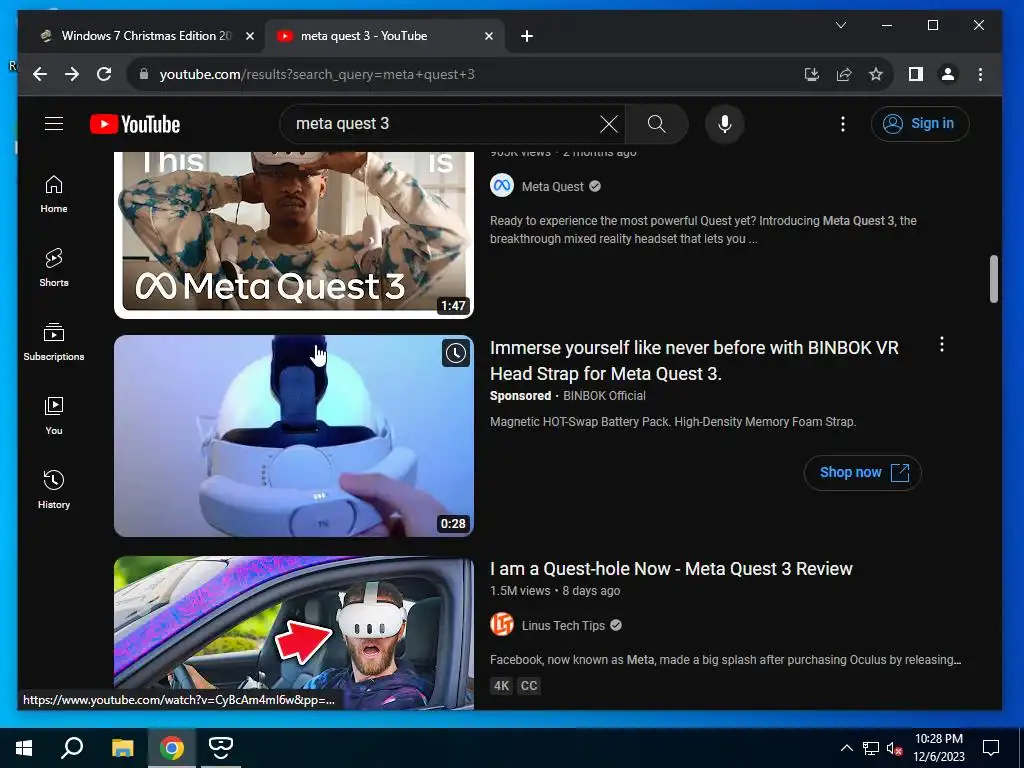1024x768 pixels.
Task: Run search with the magnifier button
Action: coord(656,124)
